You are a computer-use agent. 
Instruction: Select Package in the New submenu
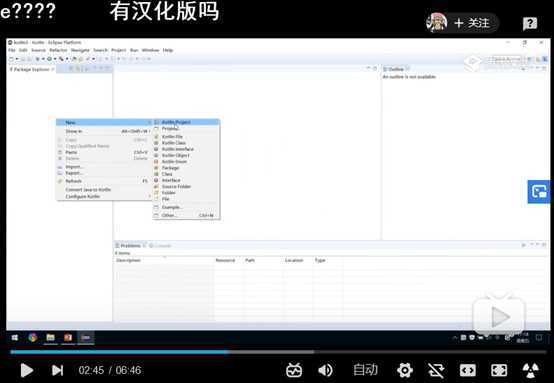tap(186, 168)
